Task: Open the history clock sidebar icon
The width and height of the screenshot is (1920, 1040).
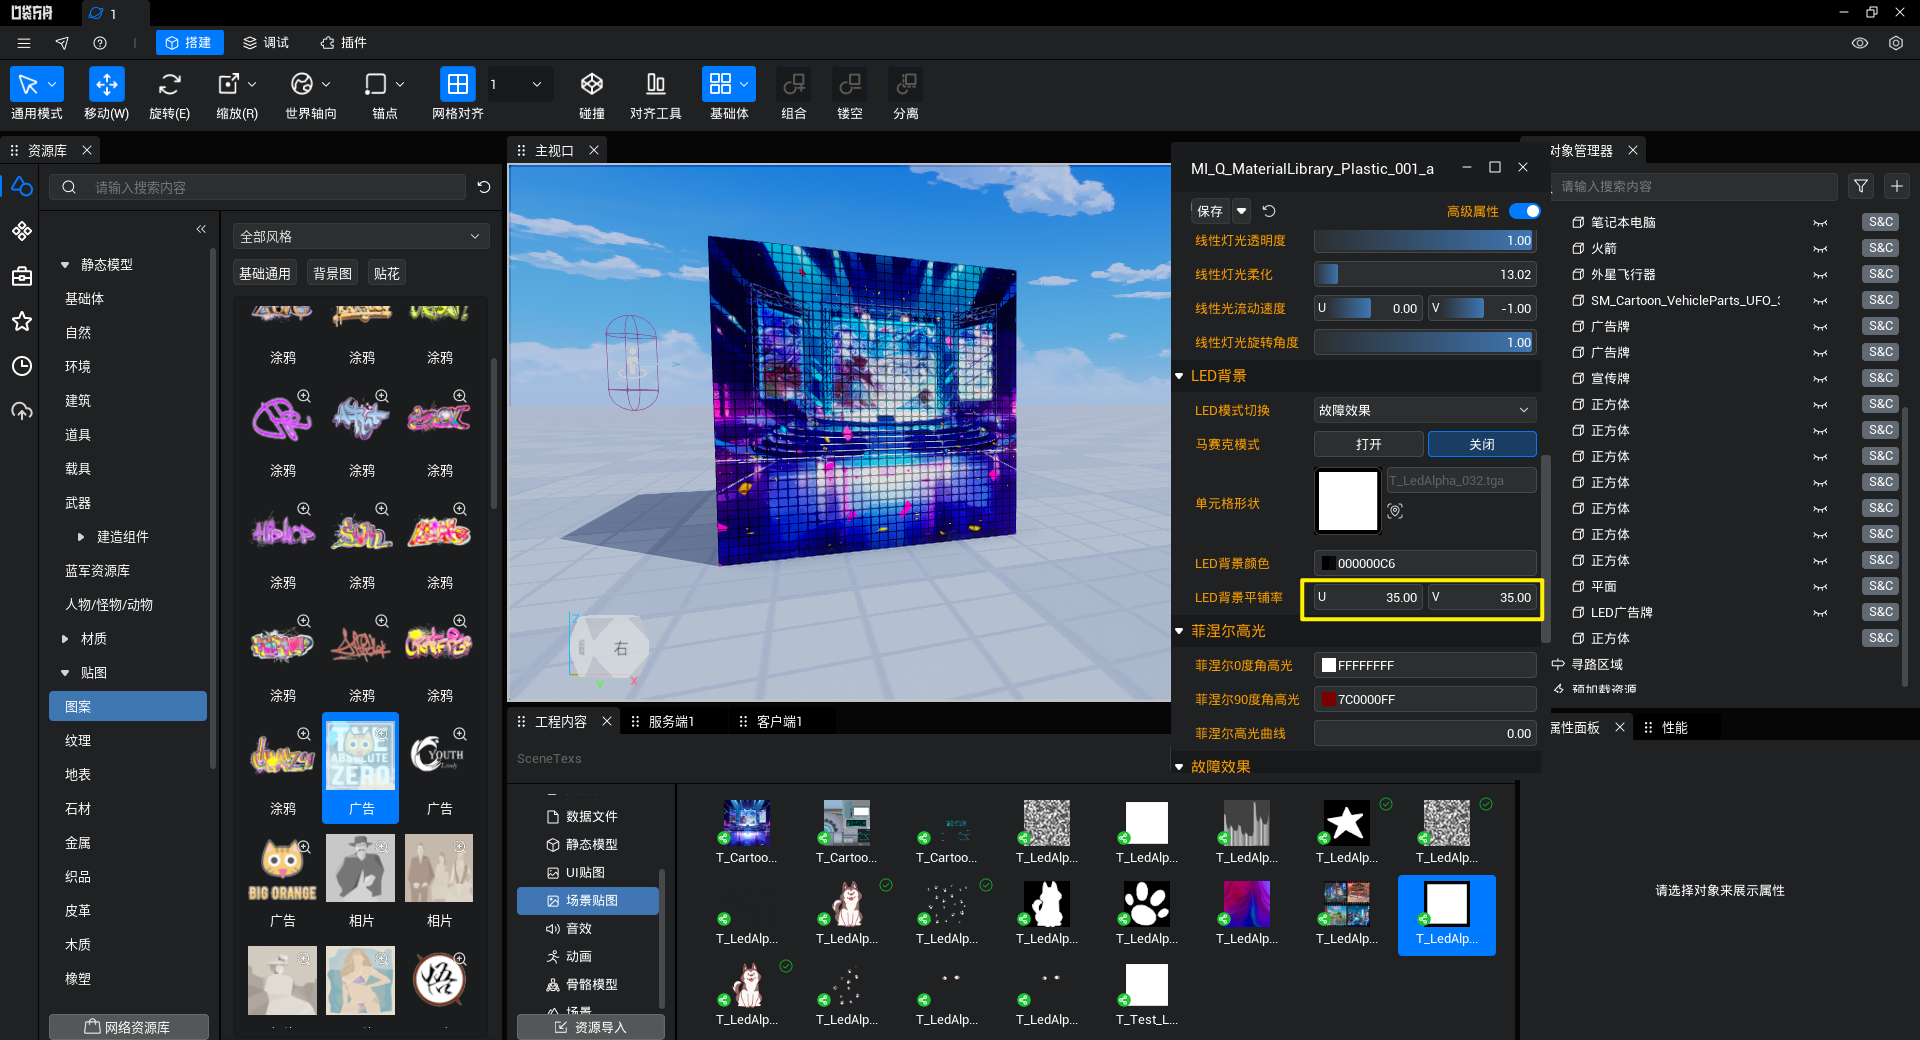Action: (x=22, y=366)
